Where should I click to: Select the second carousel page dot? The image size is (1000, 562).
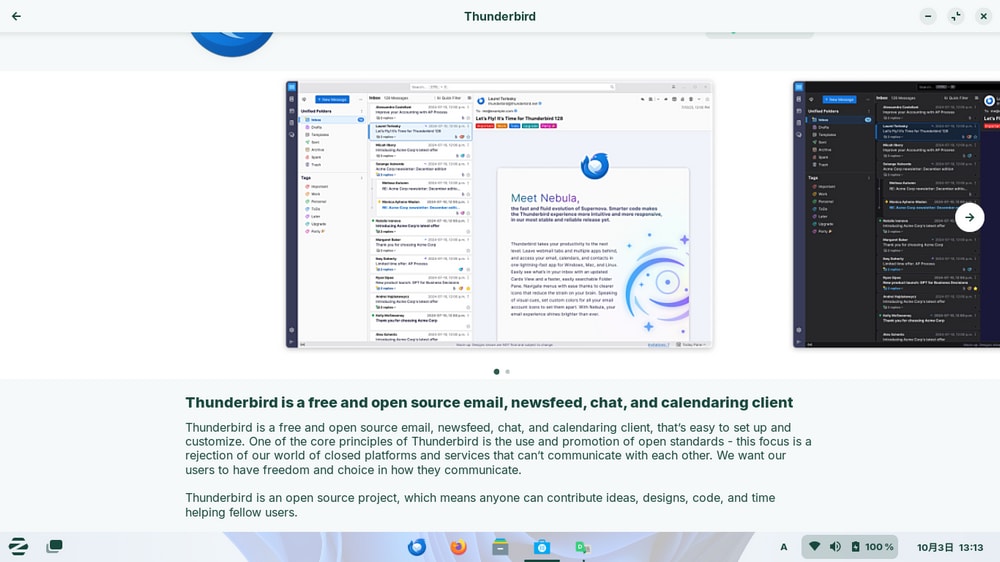click(508, 372)
